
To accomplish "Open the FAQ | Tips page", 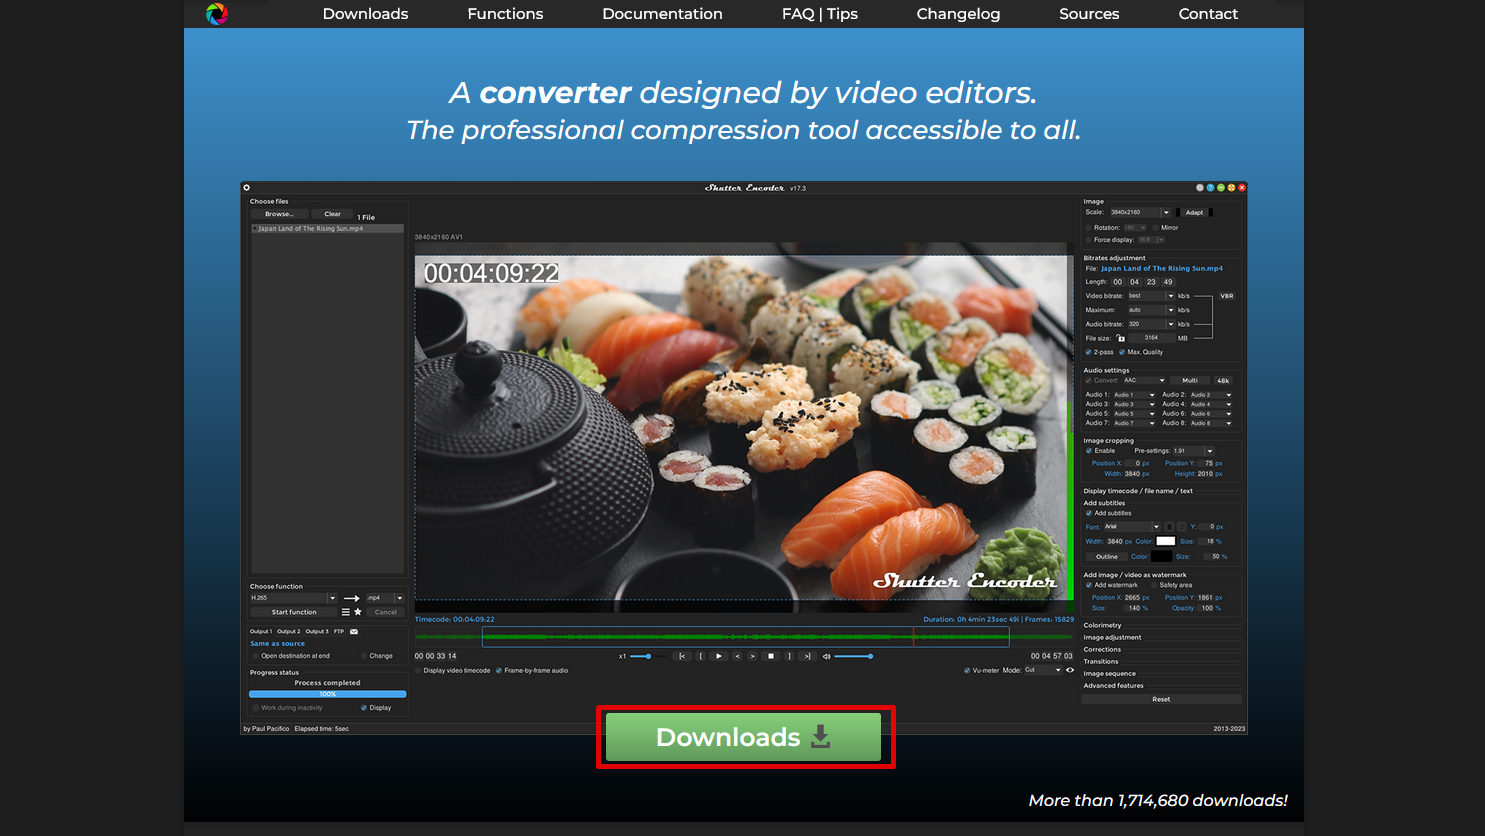I will [x=820, y=14].
